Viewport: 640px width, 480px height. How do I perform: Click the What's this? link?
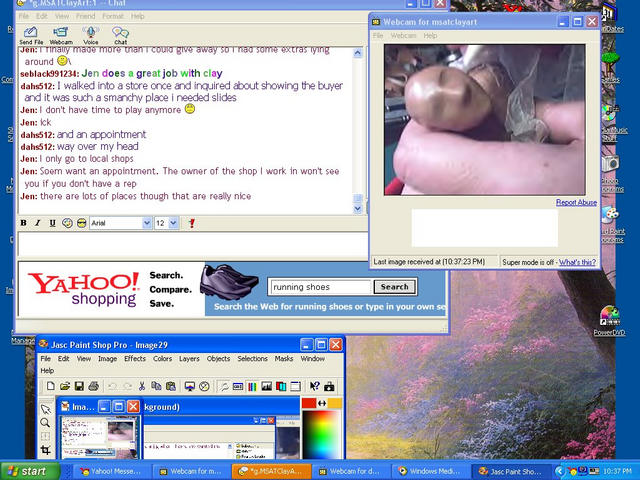(577, 262)
